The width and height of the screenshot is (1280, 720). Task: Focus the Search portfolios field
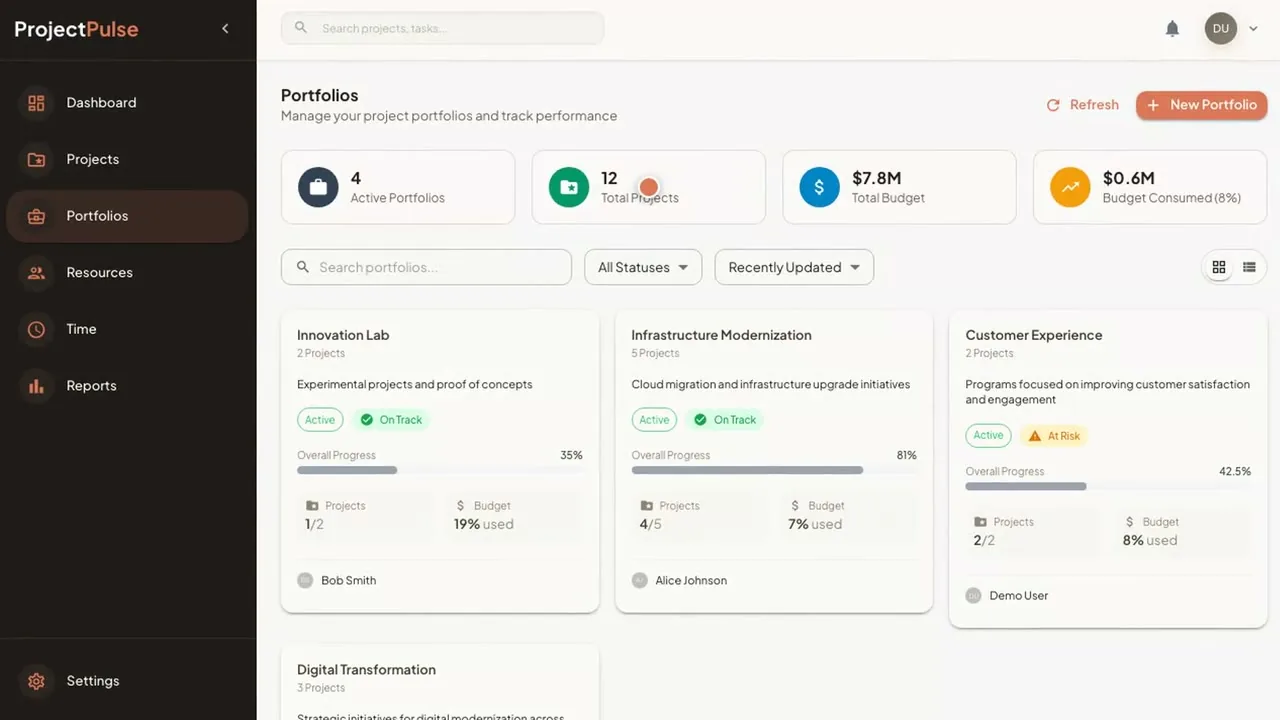point(427,267)
